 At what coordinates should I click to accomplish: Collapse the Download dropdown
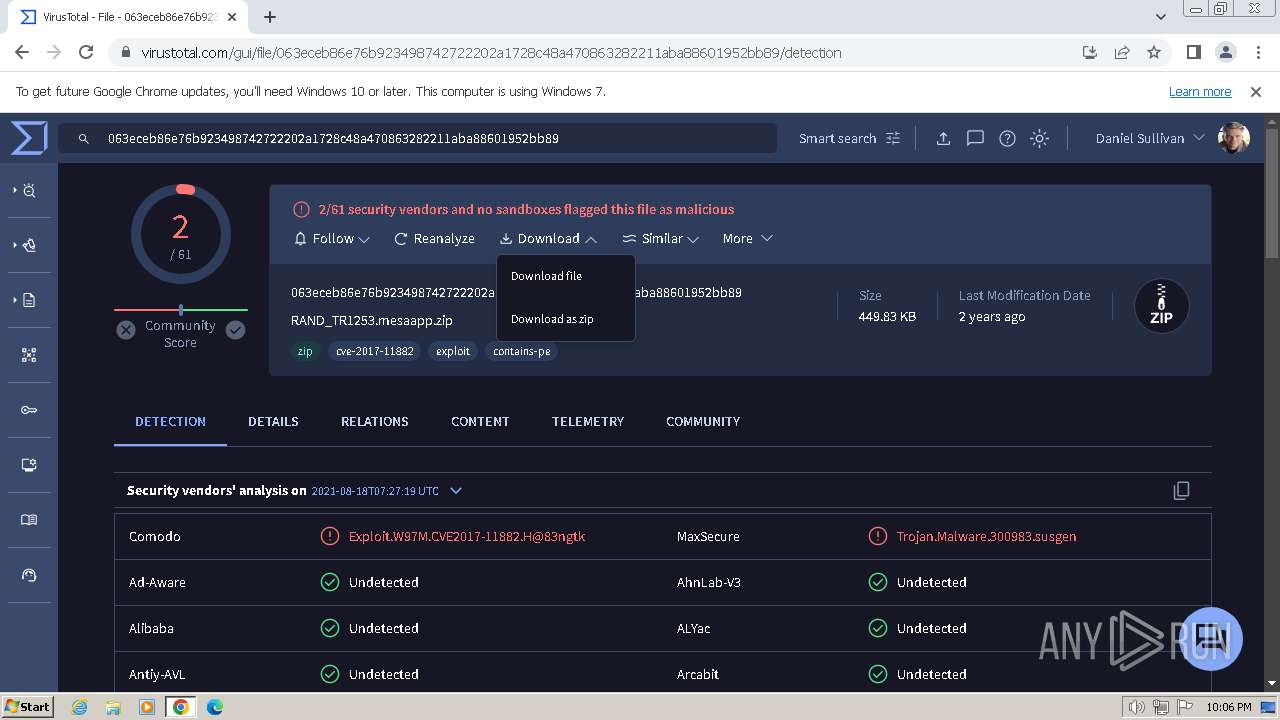tap(549, 239)
